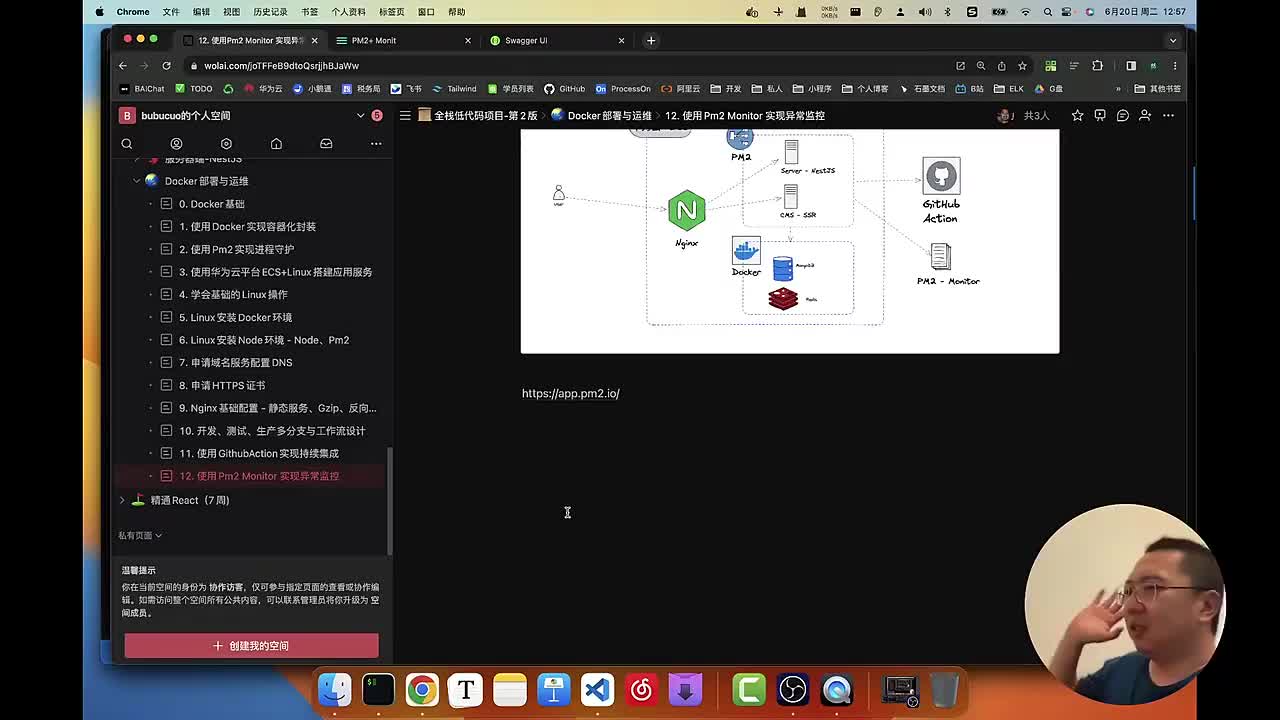The image size is (1280, 720).
Task: Open page 7. 申请域名服务配置 DNS
Action: pyautogui.click(x=236, y=362)
